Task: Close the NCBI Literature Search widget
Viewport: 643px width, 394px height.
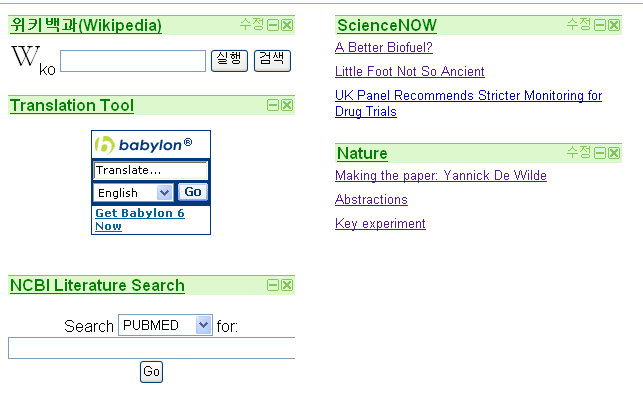Action: 287,285
